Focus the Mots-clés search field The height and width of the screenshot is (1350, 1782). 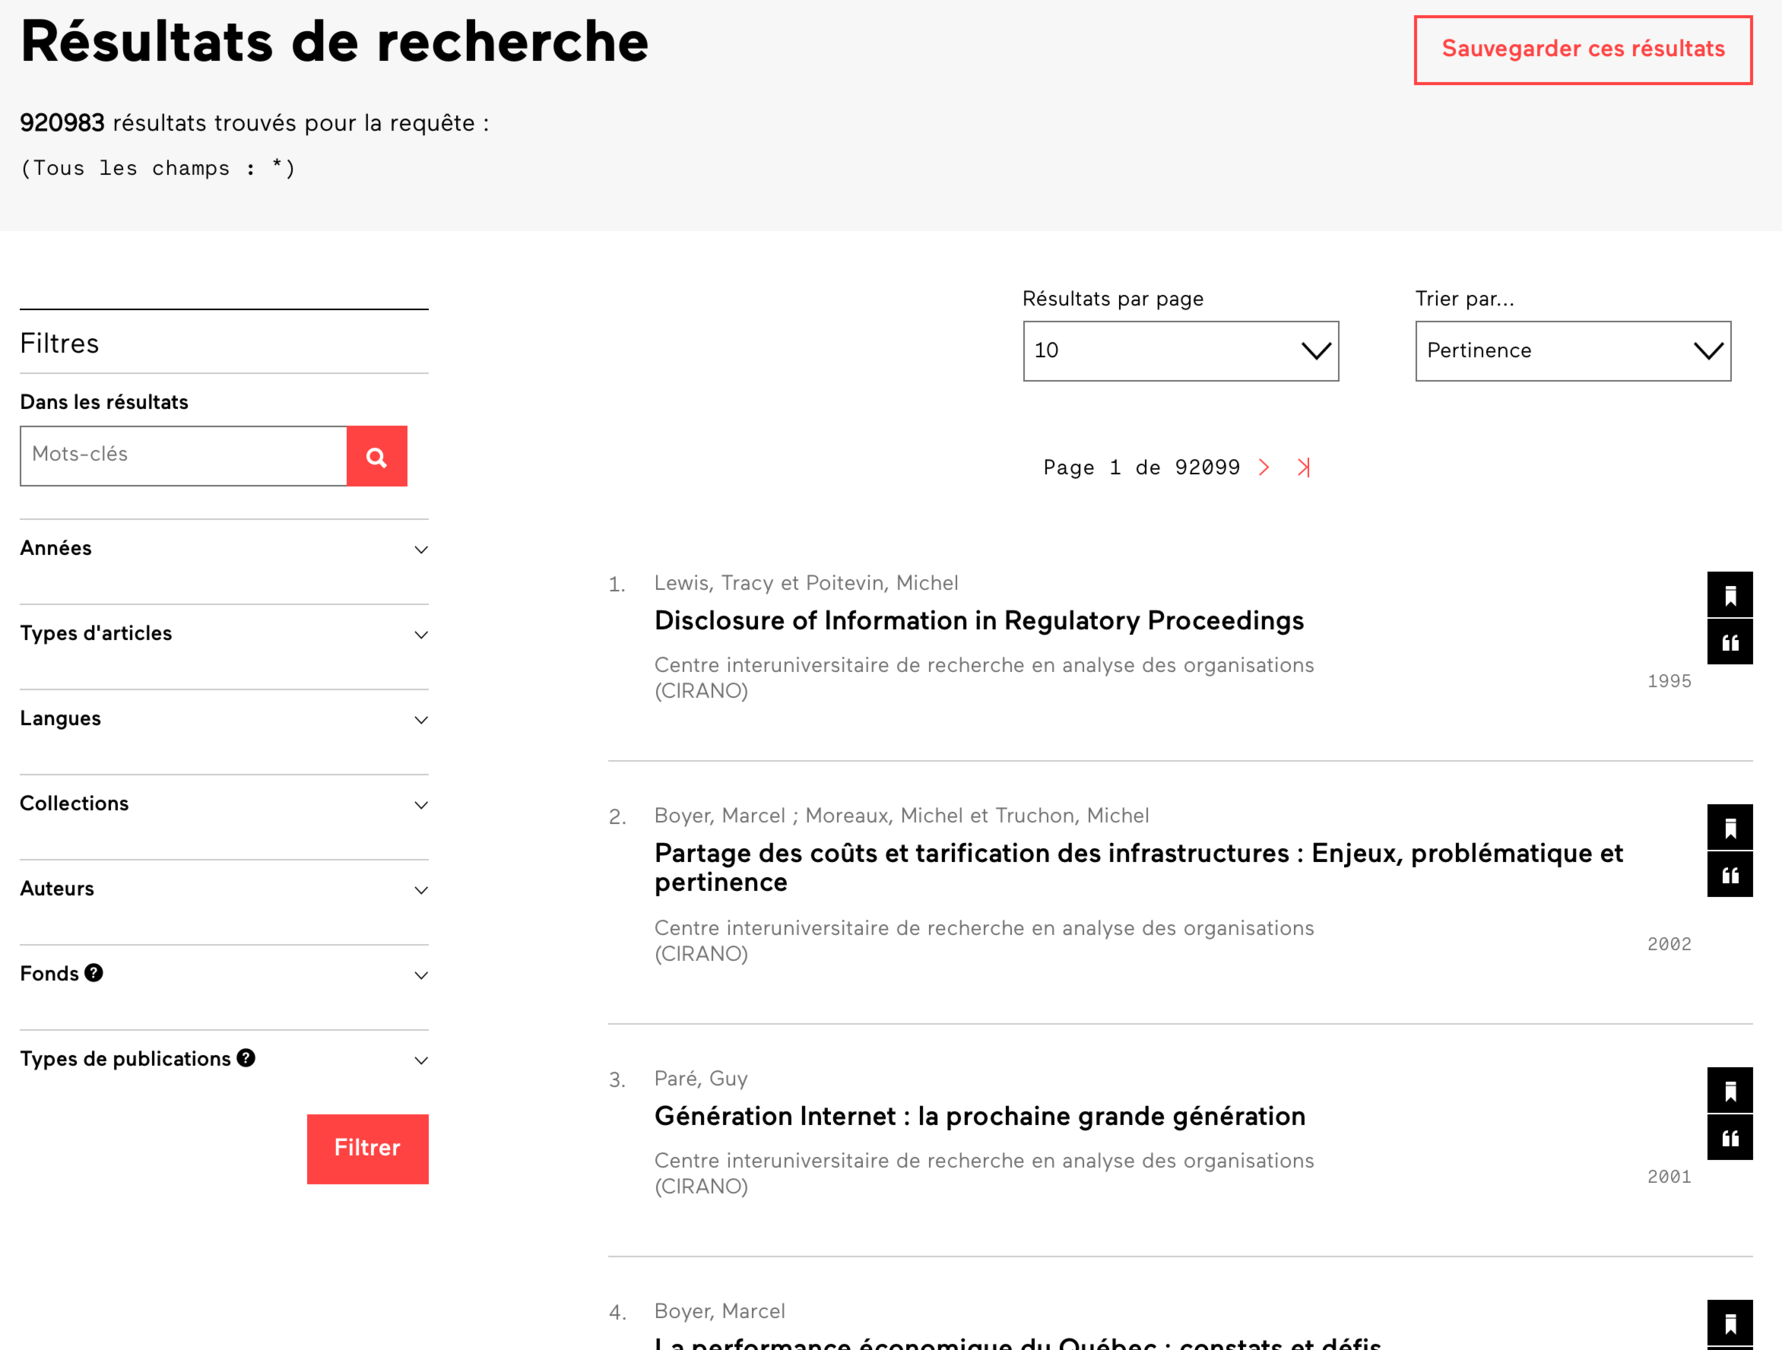(x=183, y=456)
